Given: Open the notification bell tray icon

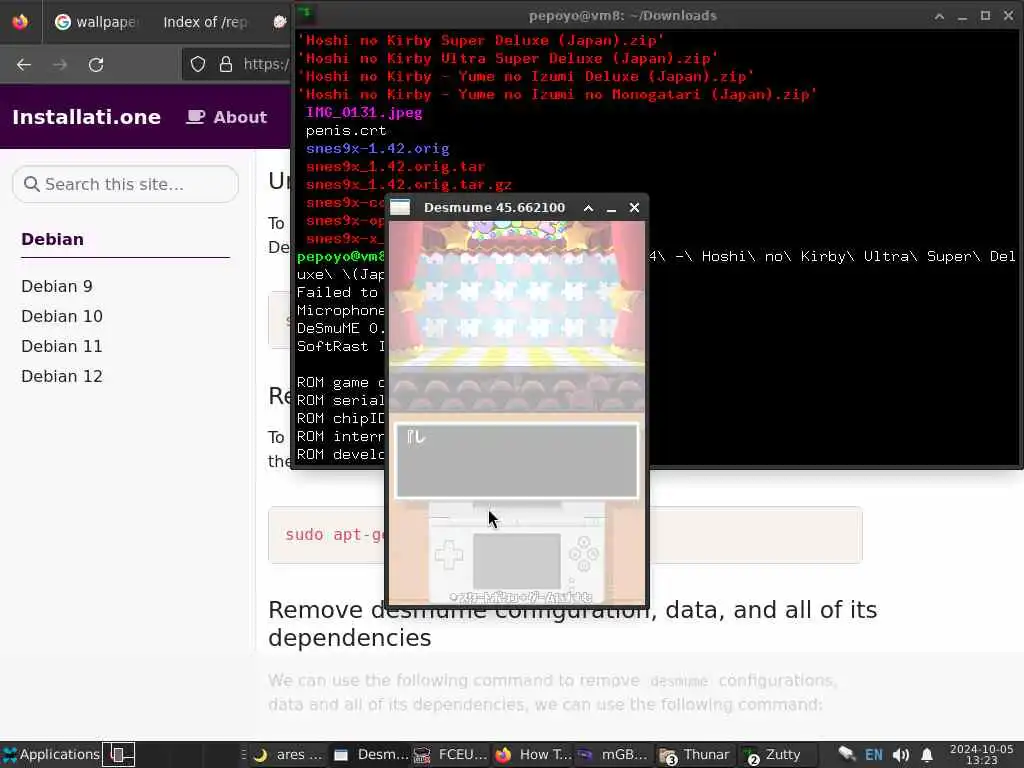Looking at the screenshot, I should [927, 755].
